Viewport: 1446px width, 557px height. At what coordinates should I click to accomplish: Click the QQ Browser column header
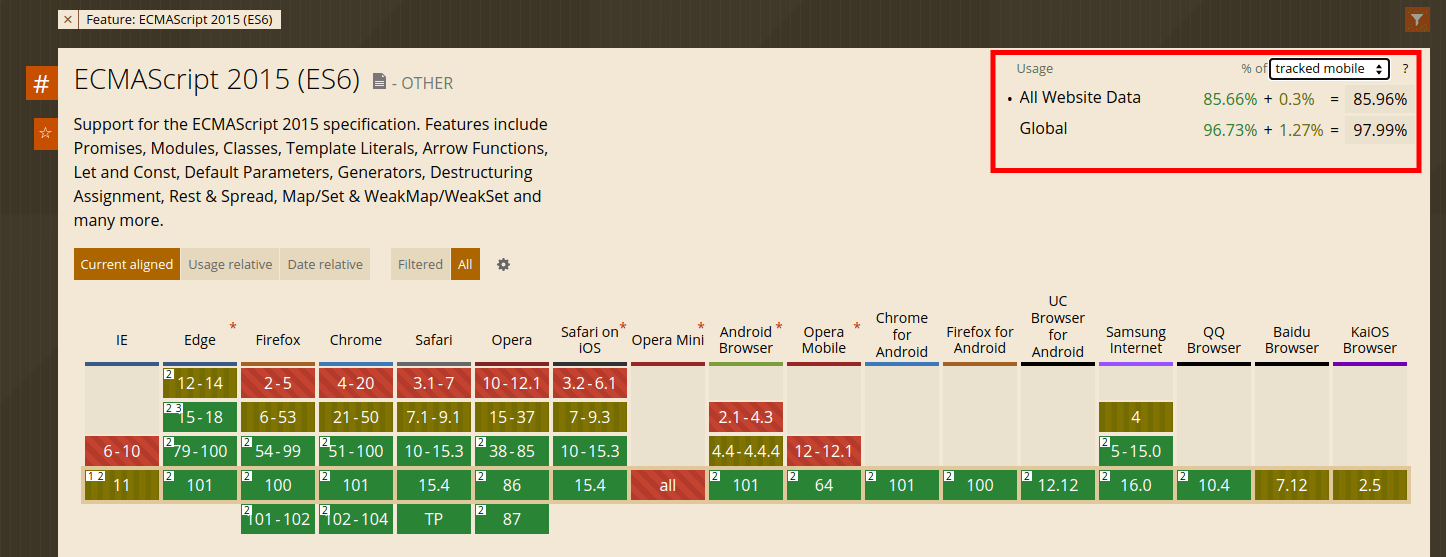[x=1214, y=340]
